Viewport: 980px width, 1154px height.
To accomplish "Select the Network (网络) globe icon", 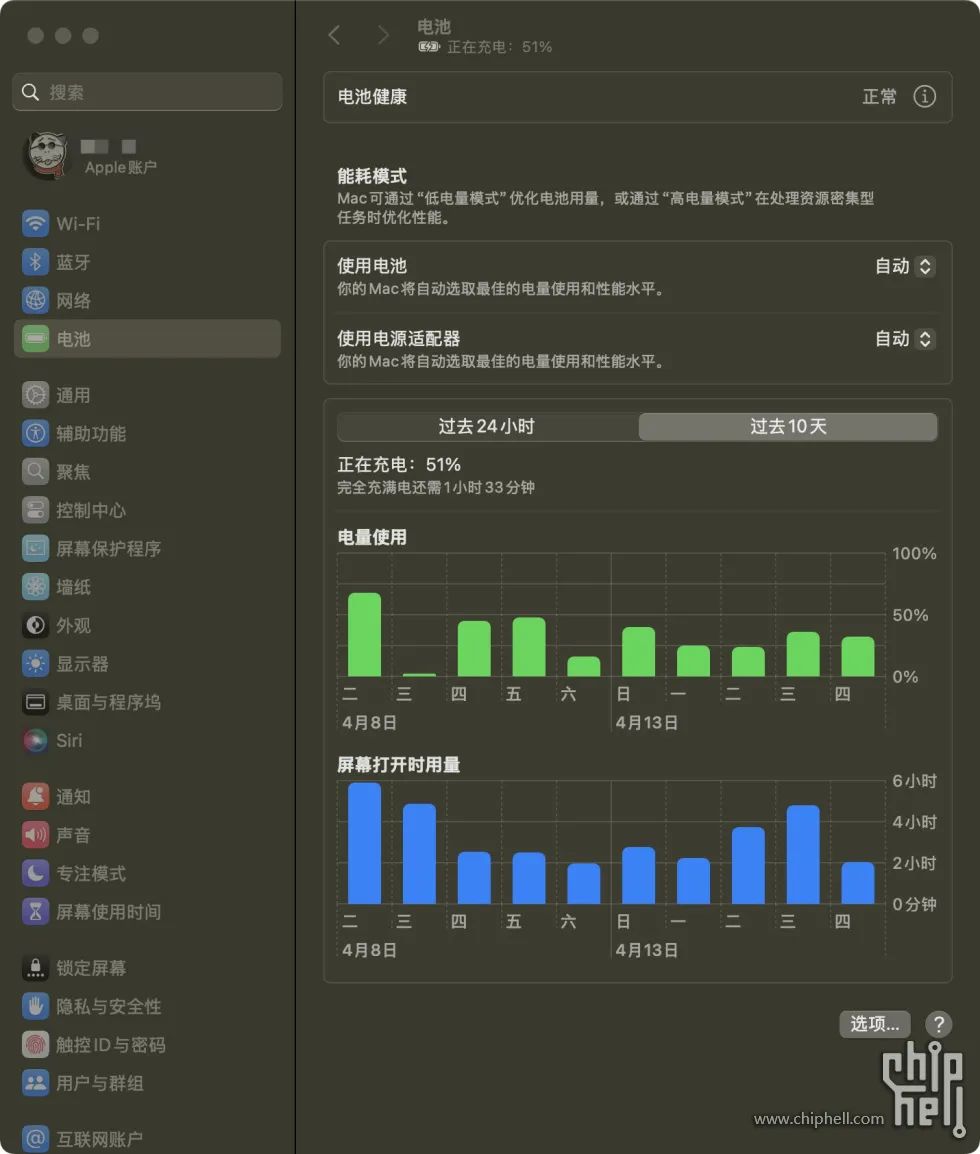I will pos(35,300).
